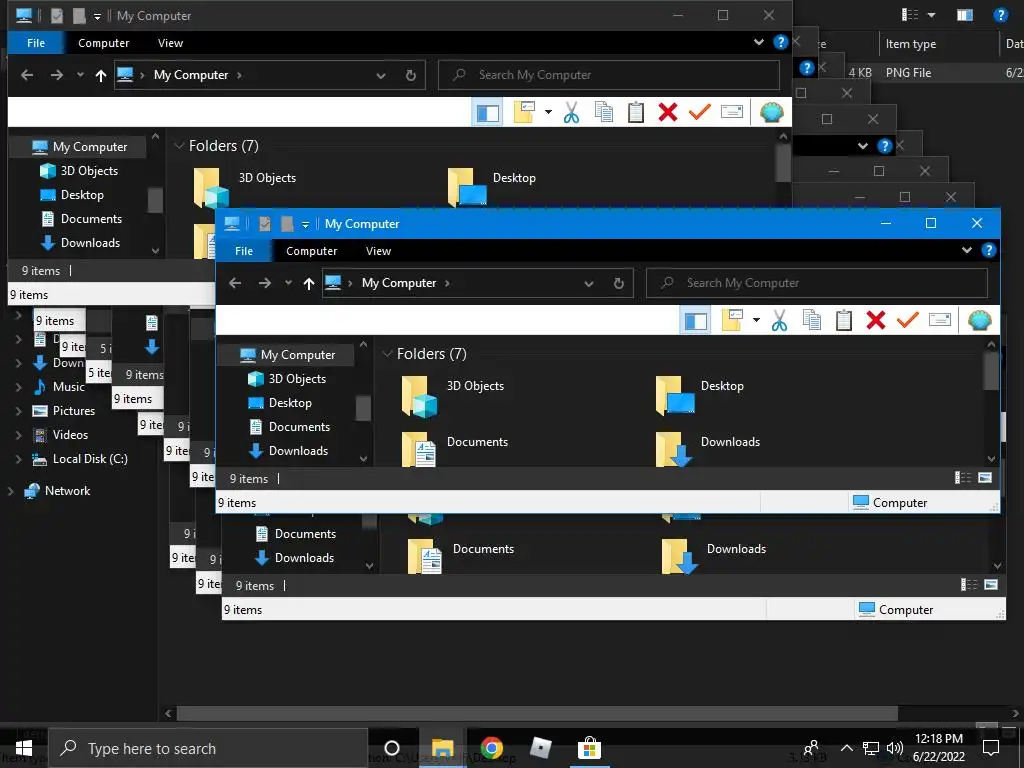Open Google Chrome from the taskbar
The image size is (1024, 768).
click(491, 748)
